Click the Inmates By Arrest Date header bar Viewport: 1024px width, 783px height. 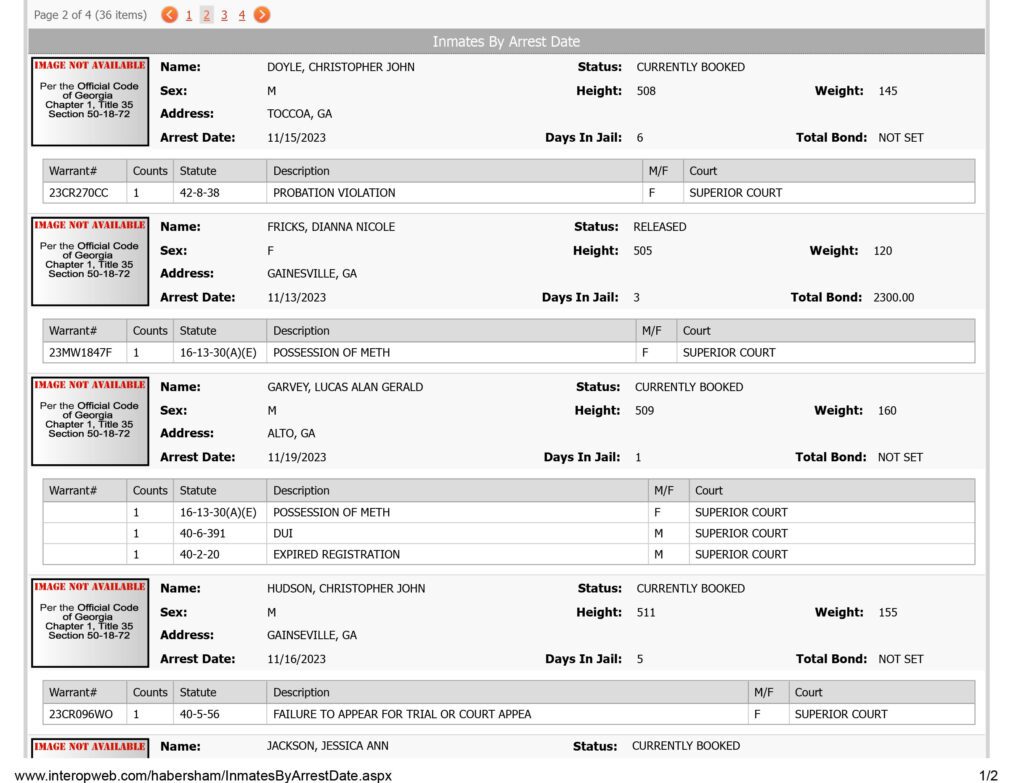click(x=506, y=41)
